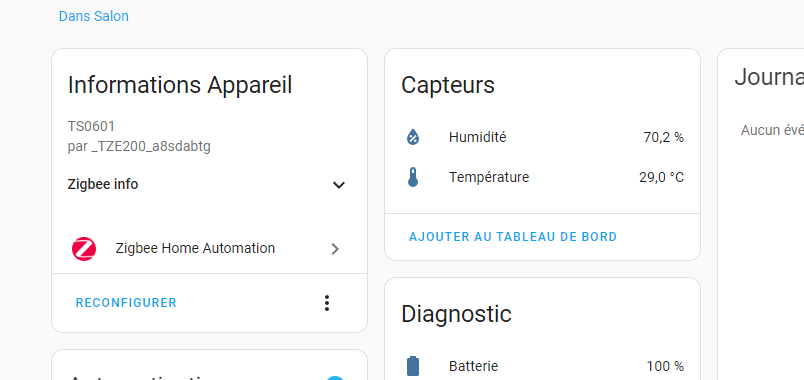
Task: Open the three-dot device options menu
Action: coord(327,303)
